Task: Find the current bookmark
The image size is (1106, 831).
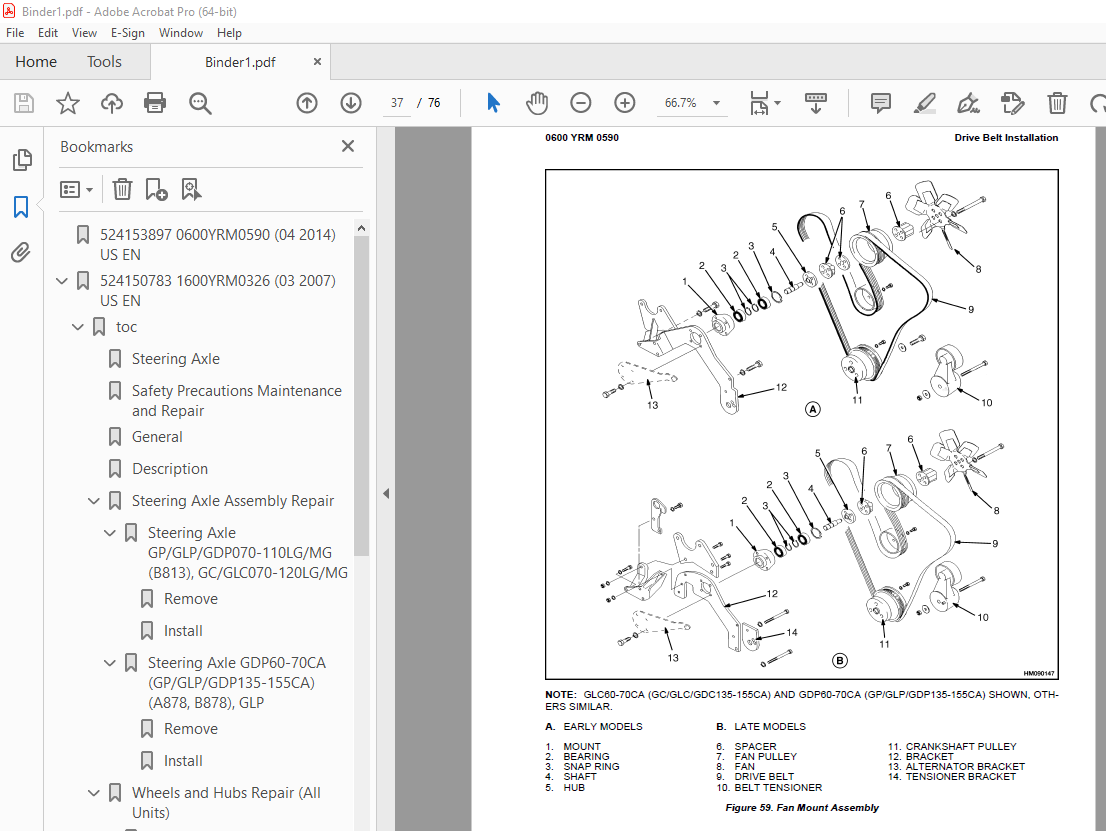Action: (x=191, y=189)
